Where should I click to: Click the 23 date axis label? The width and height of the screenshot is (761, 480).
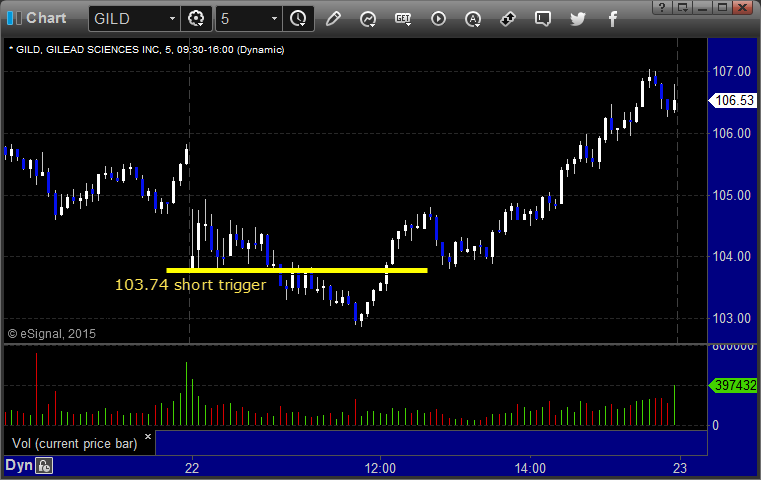(x=680, y=468)
